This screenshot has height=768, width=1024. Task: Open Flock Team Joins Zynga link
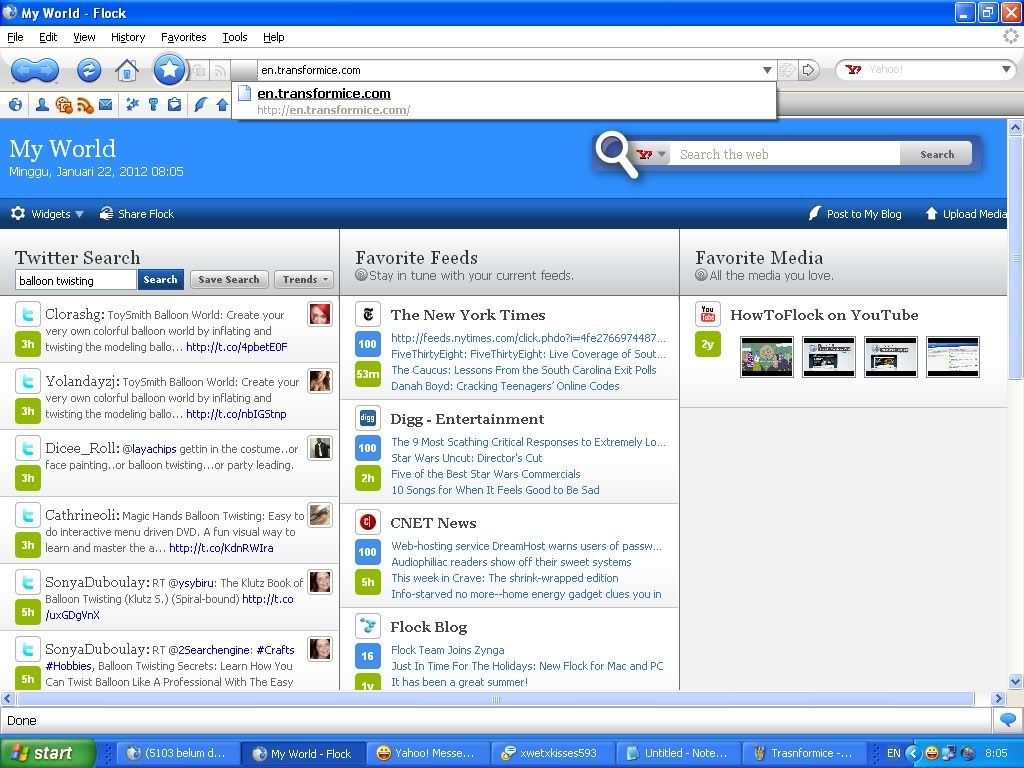(447, 650)
